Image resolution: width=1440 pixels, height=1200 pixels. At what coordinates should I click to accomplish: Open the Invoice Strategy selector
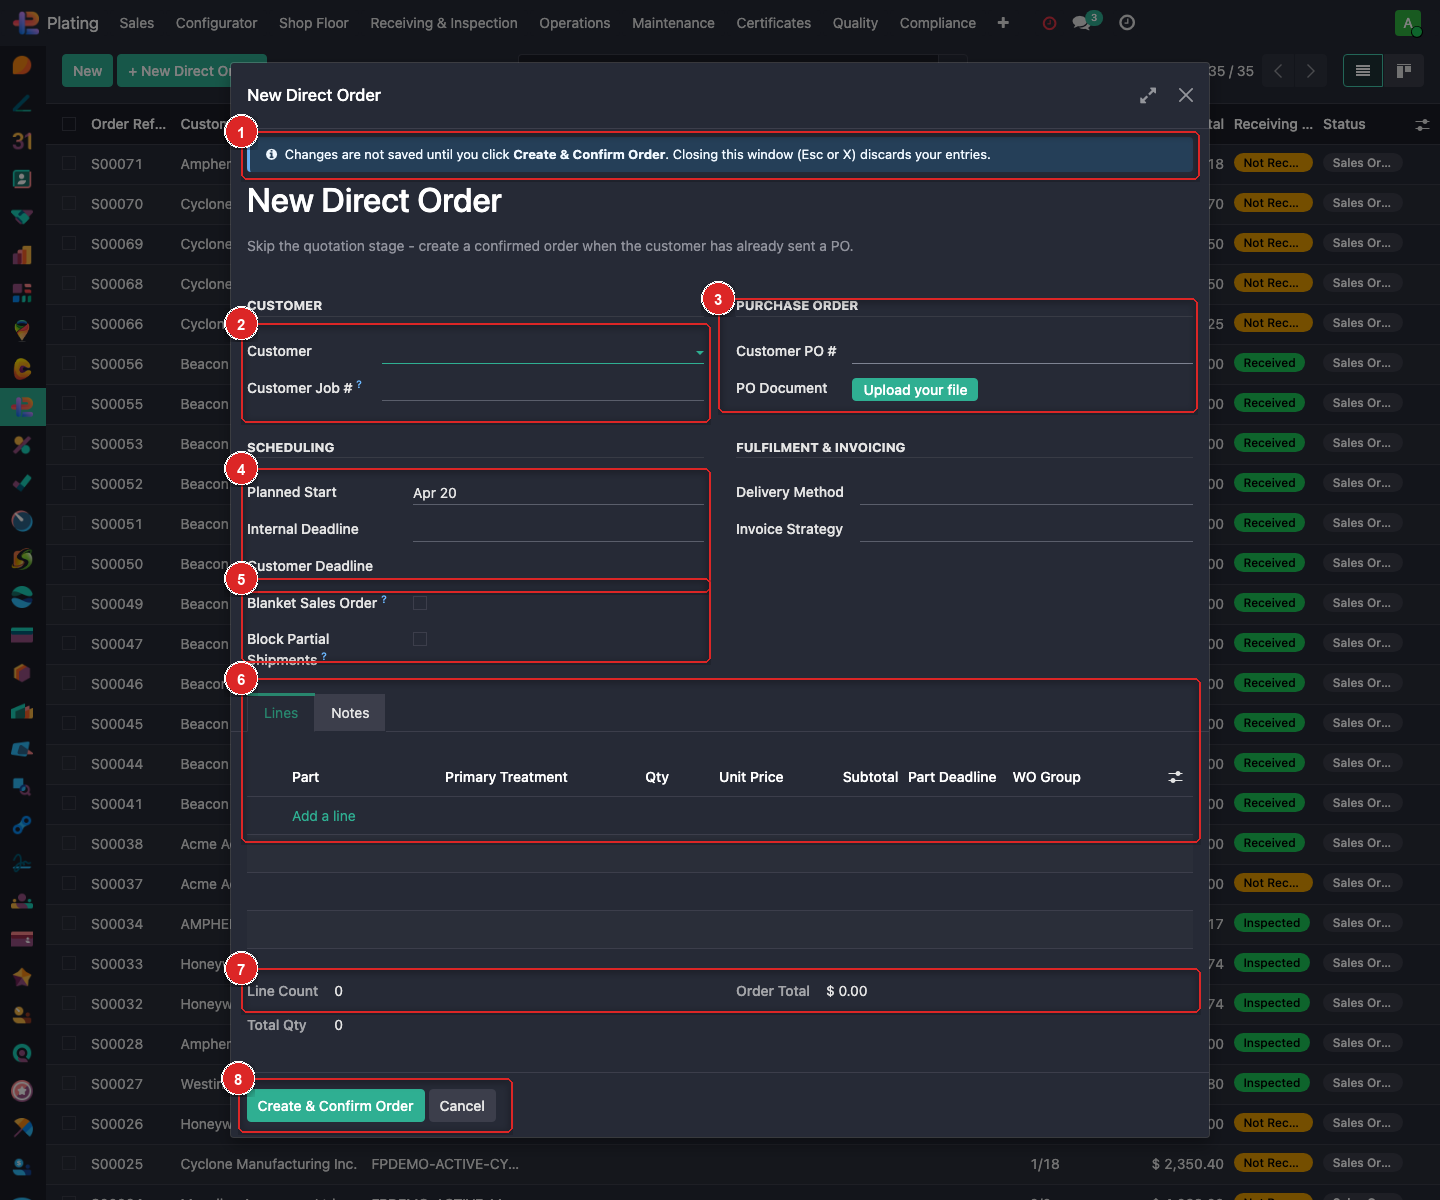(1025, 528)
